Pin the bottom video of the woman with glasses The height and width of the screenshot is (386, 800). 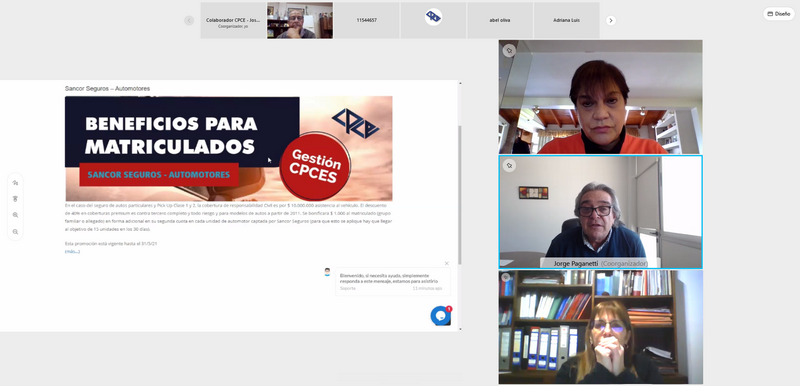[506, 277]
